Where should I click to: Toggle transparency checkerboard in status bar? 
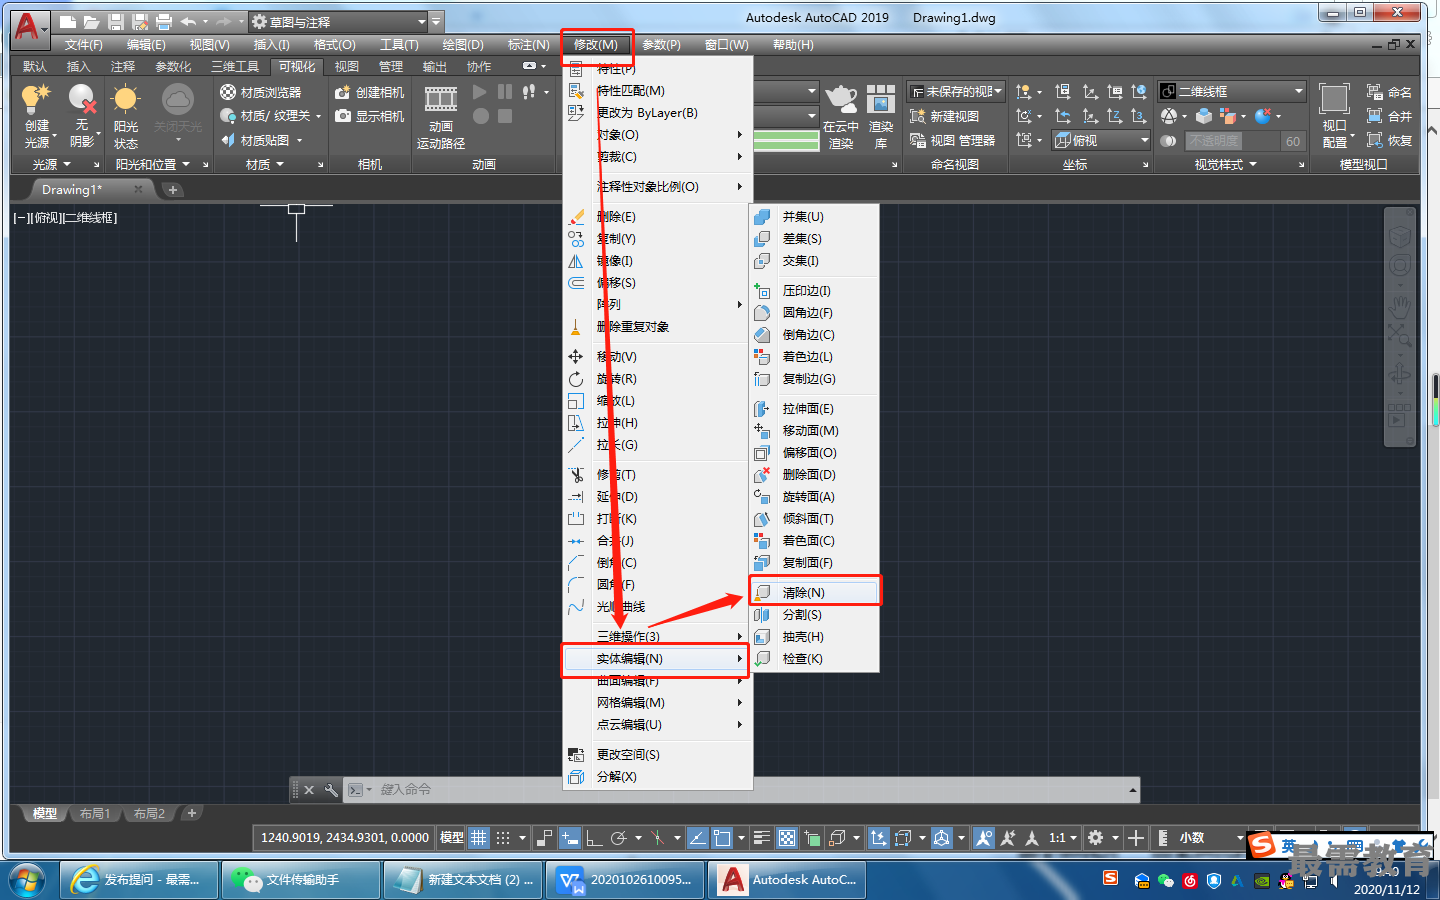coord(787,838)
